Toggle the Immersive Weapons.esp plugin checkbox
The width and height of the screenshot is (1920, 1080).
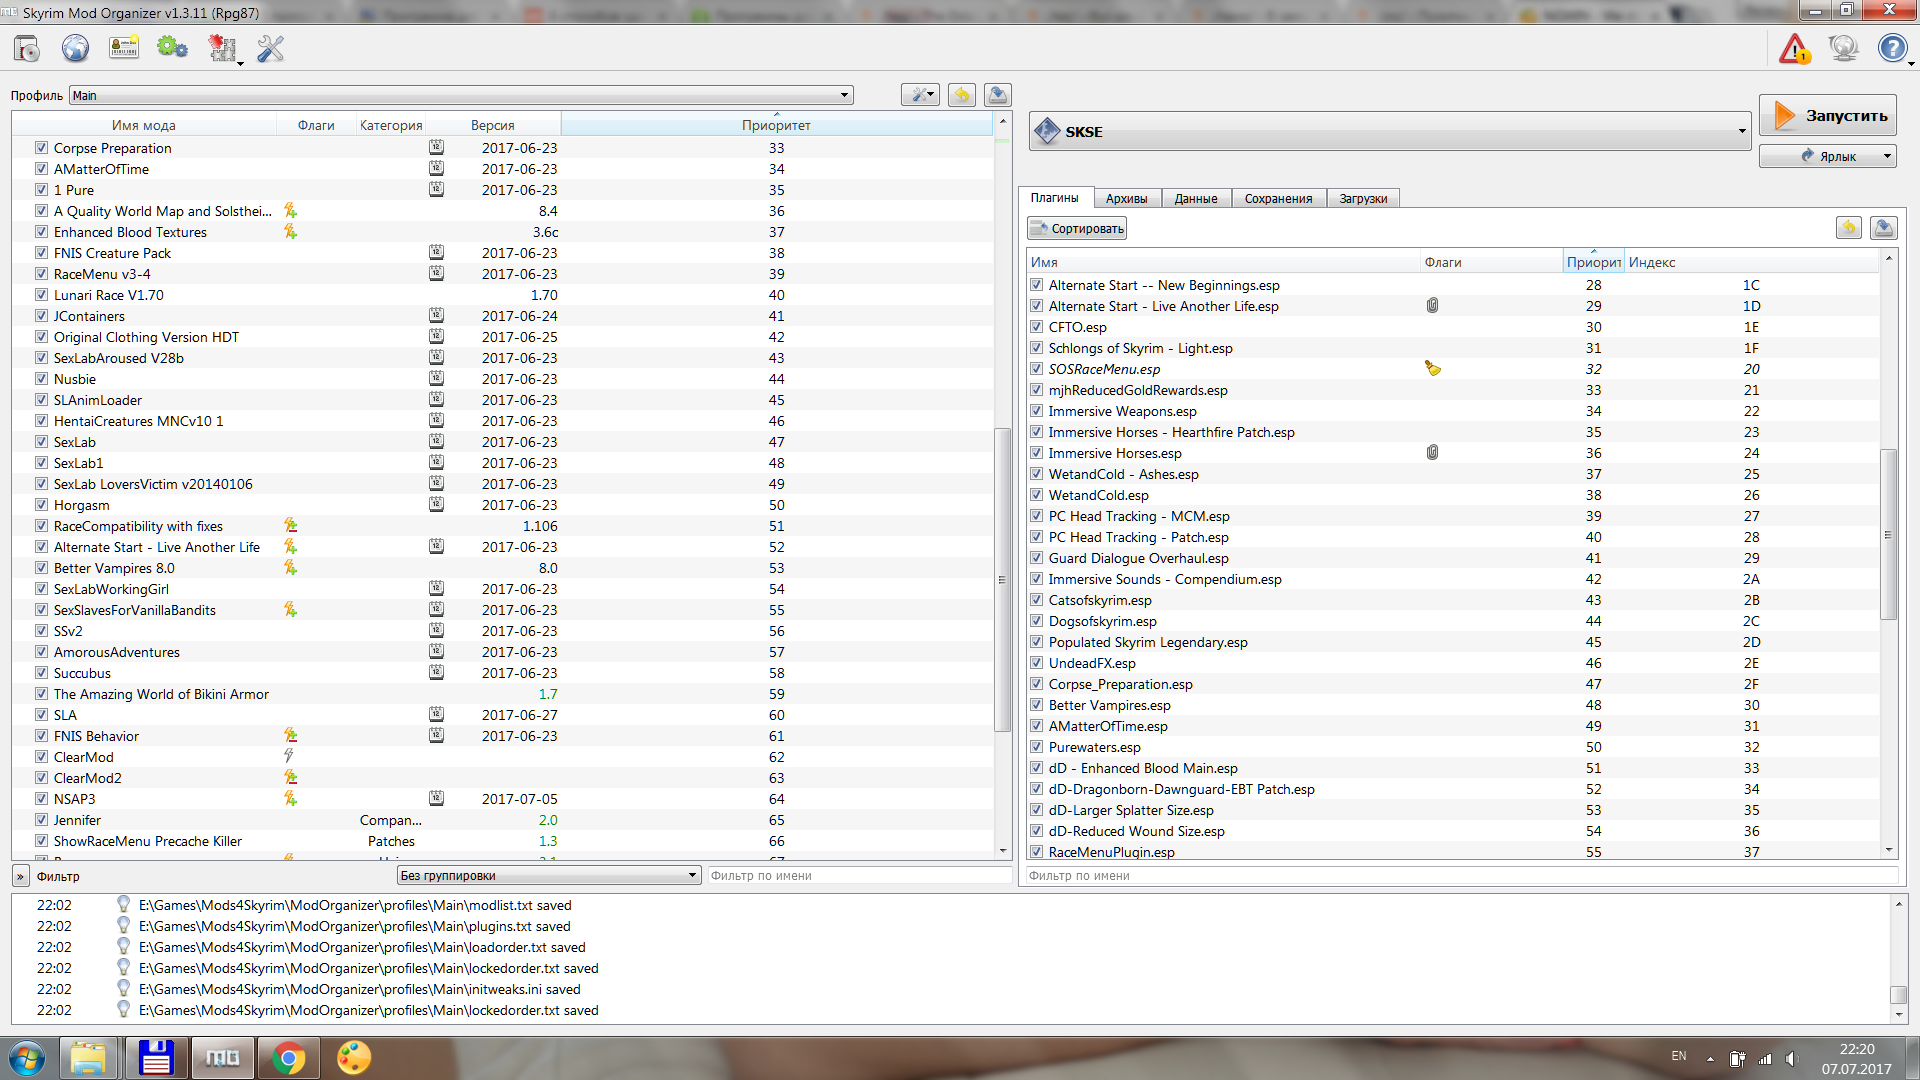click(x=1036, y=411)
